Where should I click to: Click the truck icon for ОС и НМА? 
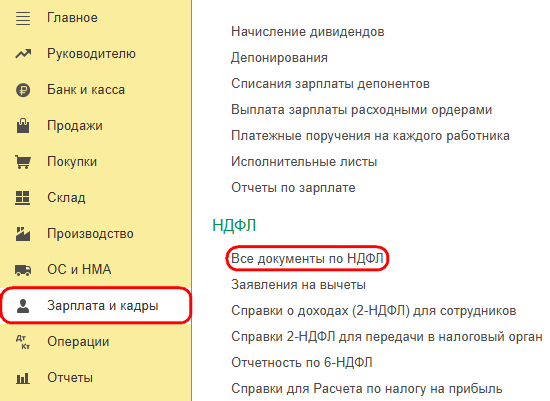[23, 270]
